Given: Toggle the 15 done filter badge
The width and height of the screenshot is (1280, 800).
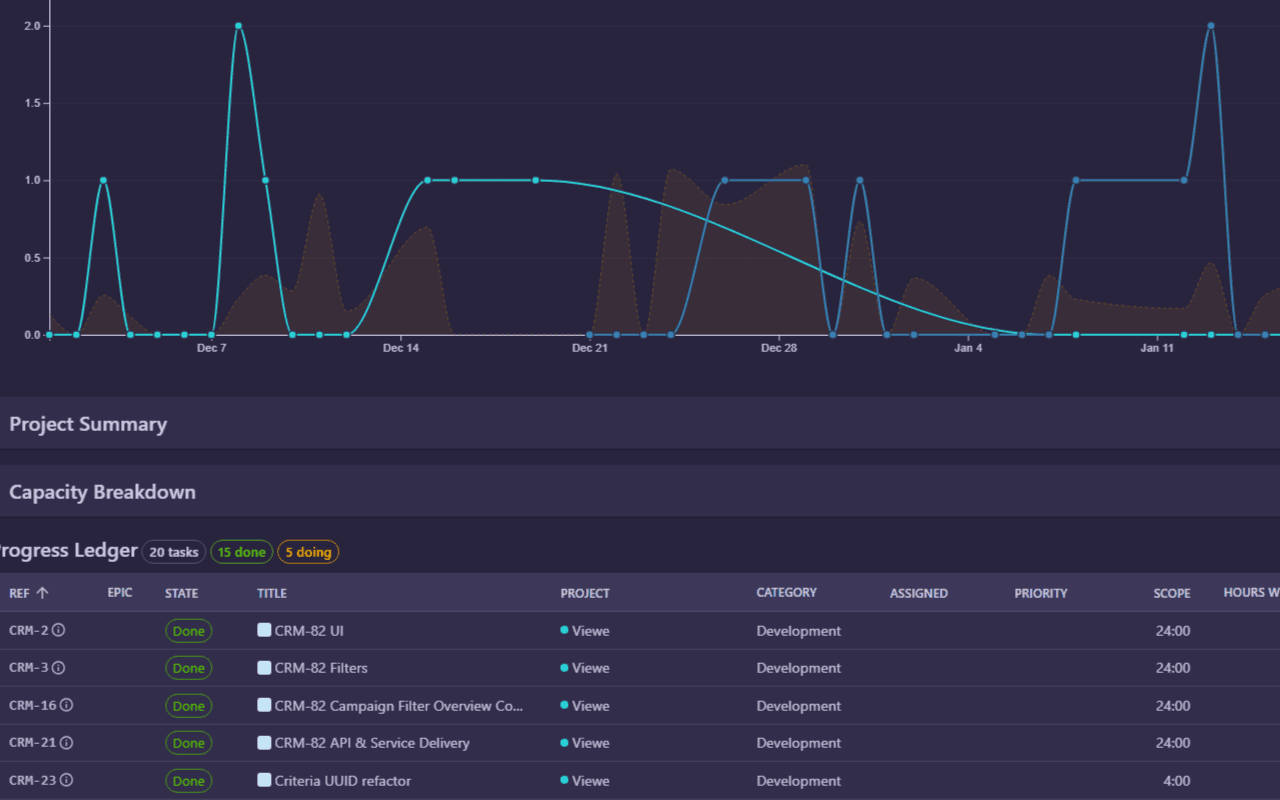Looking at the screenshot, I should click(241, 551).
